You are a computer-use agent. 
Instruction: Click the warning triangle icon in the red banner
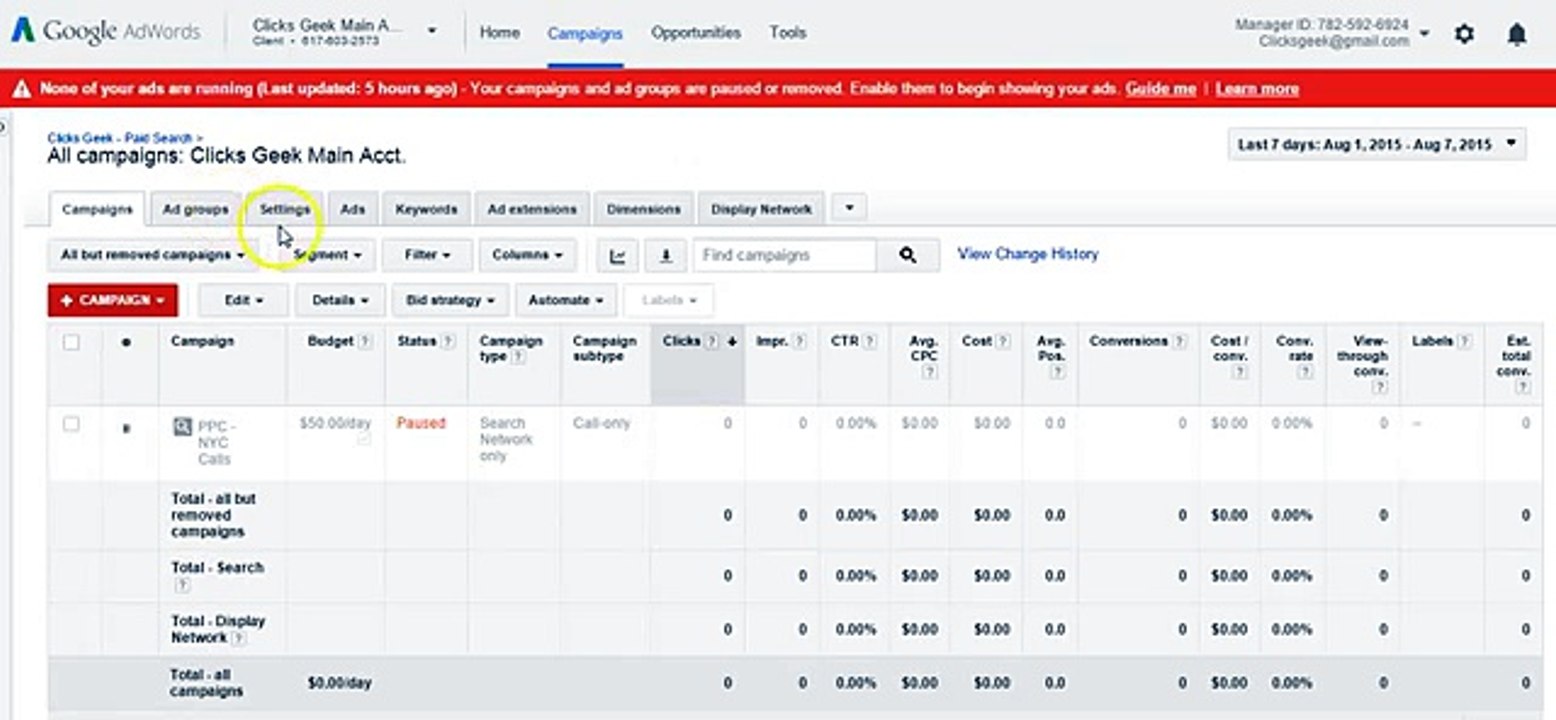tap(21, 89)
